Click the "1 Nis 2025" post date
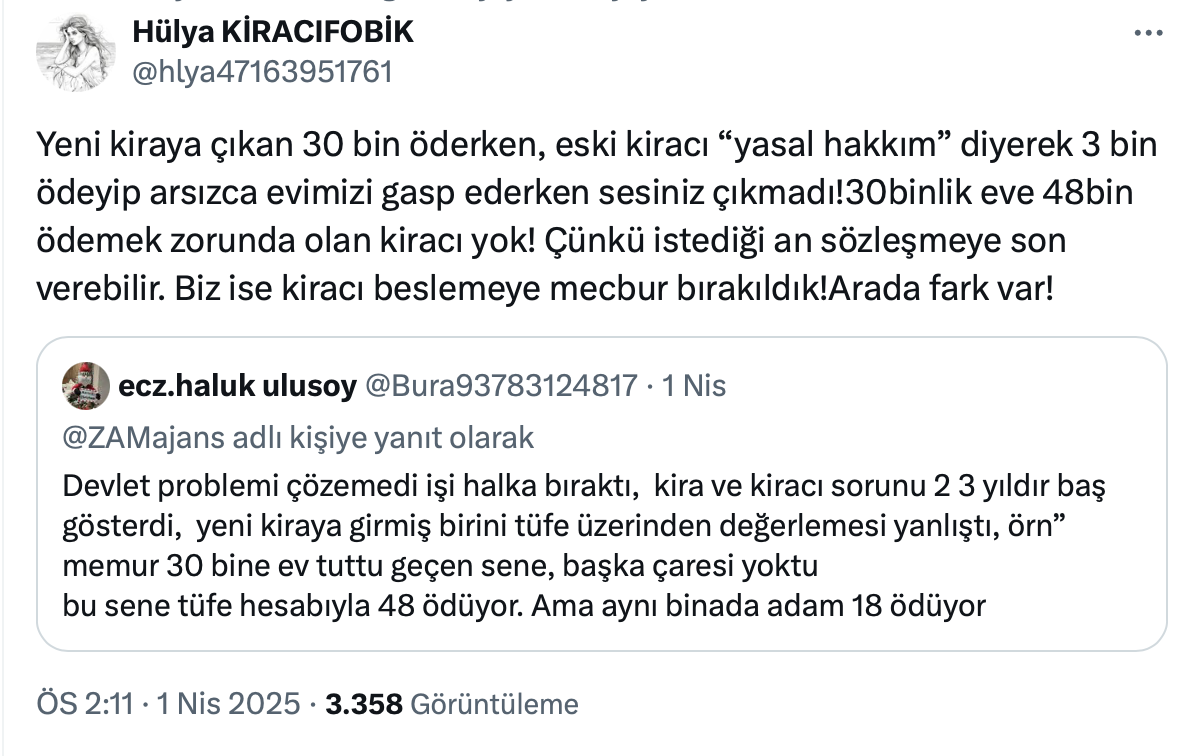The height and width of the screenshot is (756, 1196). (228, 704)
